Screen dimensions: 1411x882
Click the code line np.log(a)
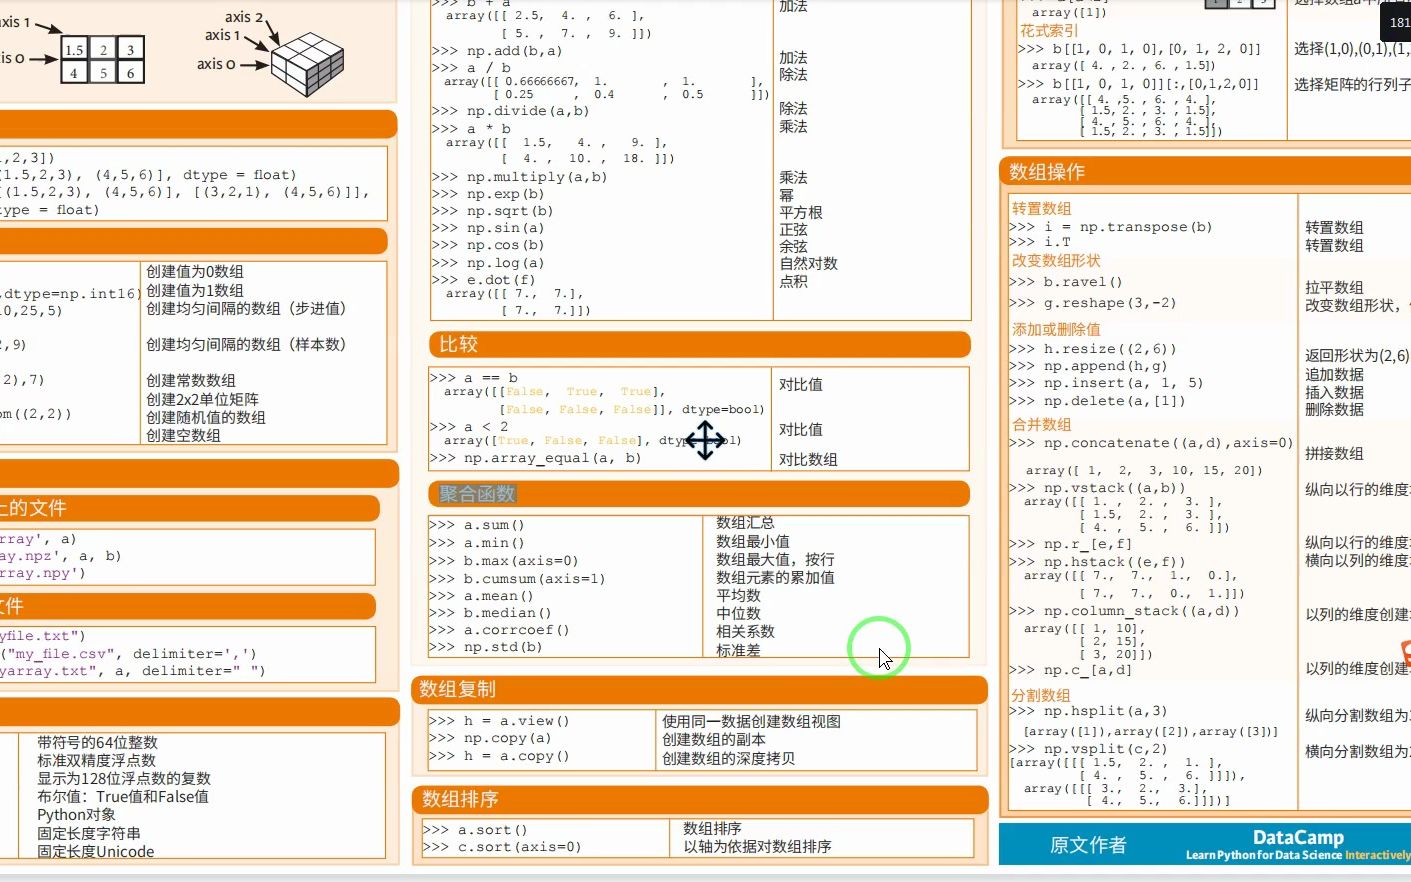click(488, 263)
